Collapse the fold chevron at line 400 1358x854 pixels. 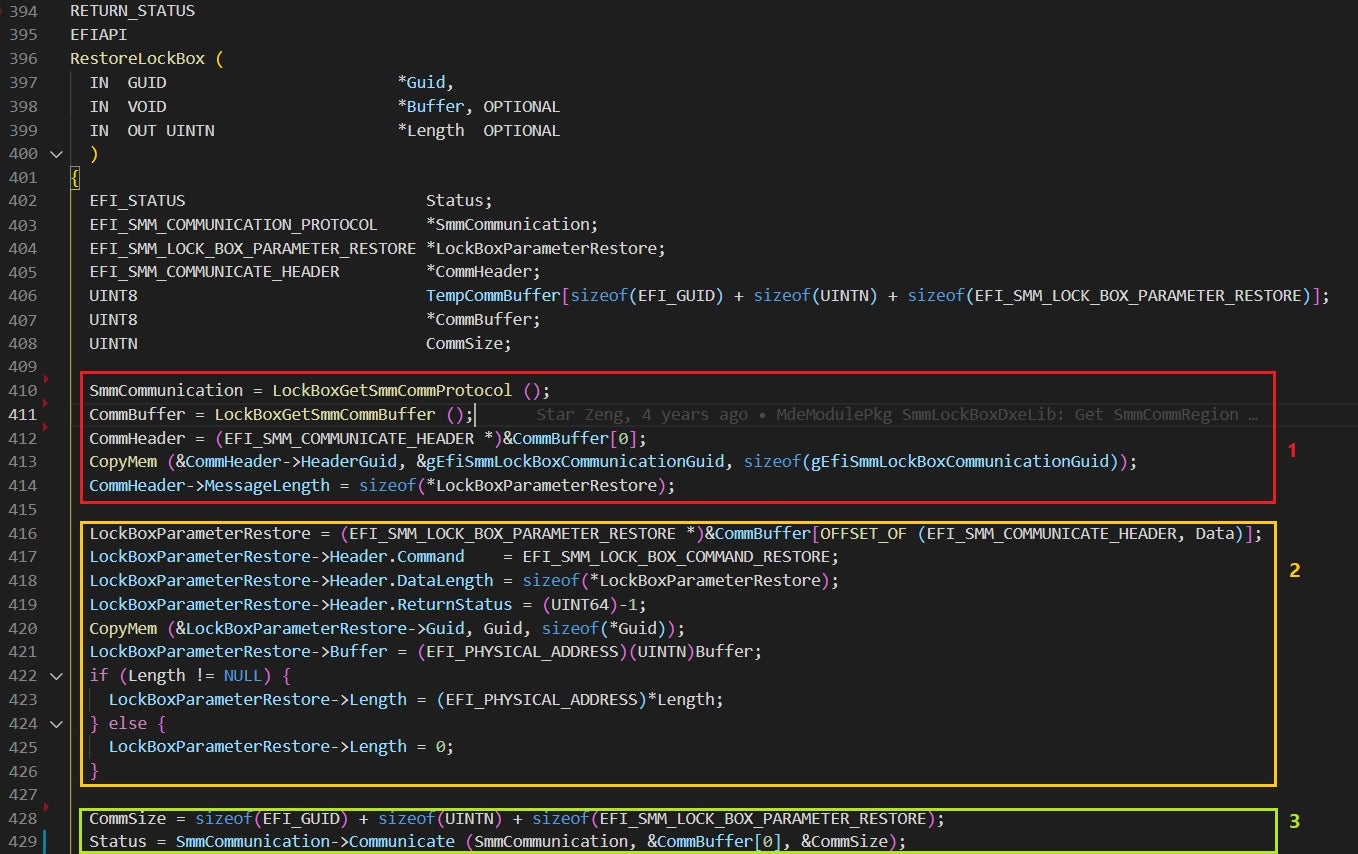[55, 154]
